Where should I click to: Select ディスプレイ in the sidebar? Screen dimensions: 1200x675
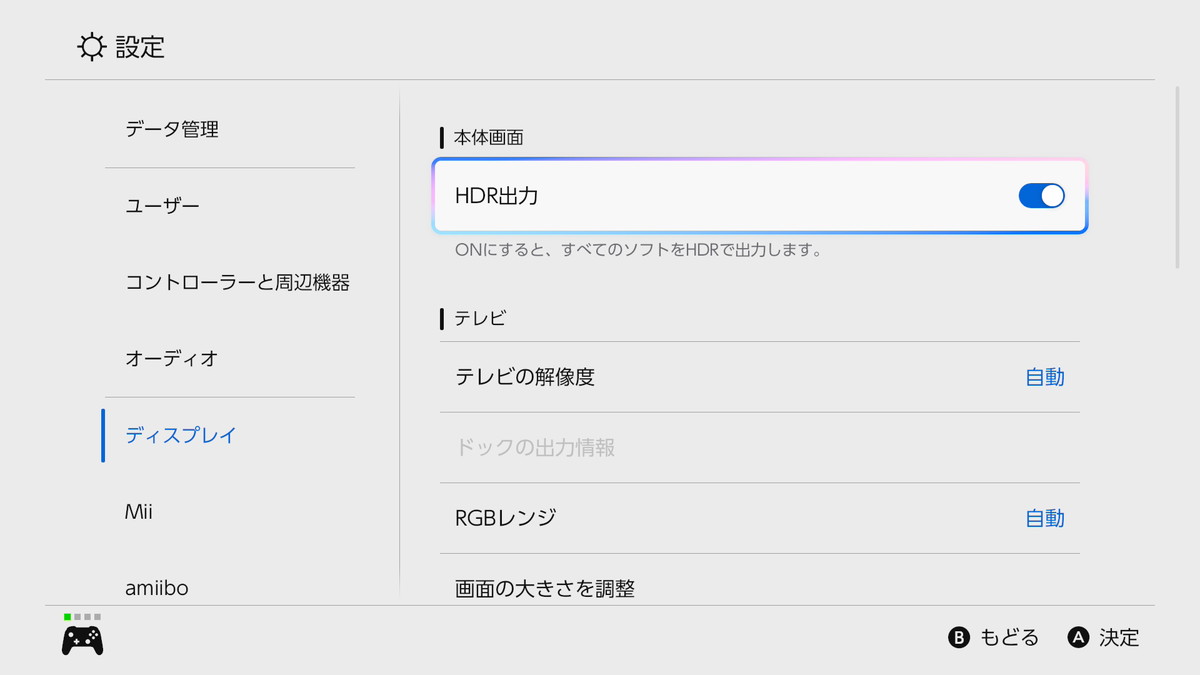click(x=181, y=435)
